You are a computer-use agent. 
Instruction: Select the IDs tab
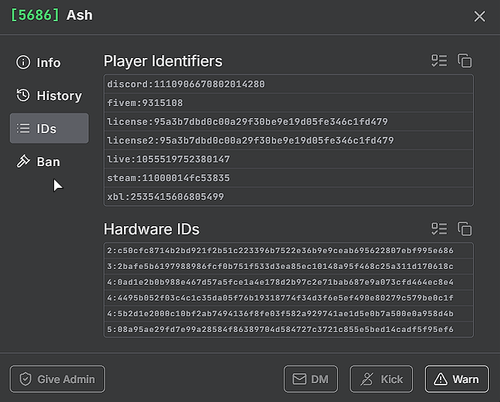(49, 128)
